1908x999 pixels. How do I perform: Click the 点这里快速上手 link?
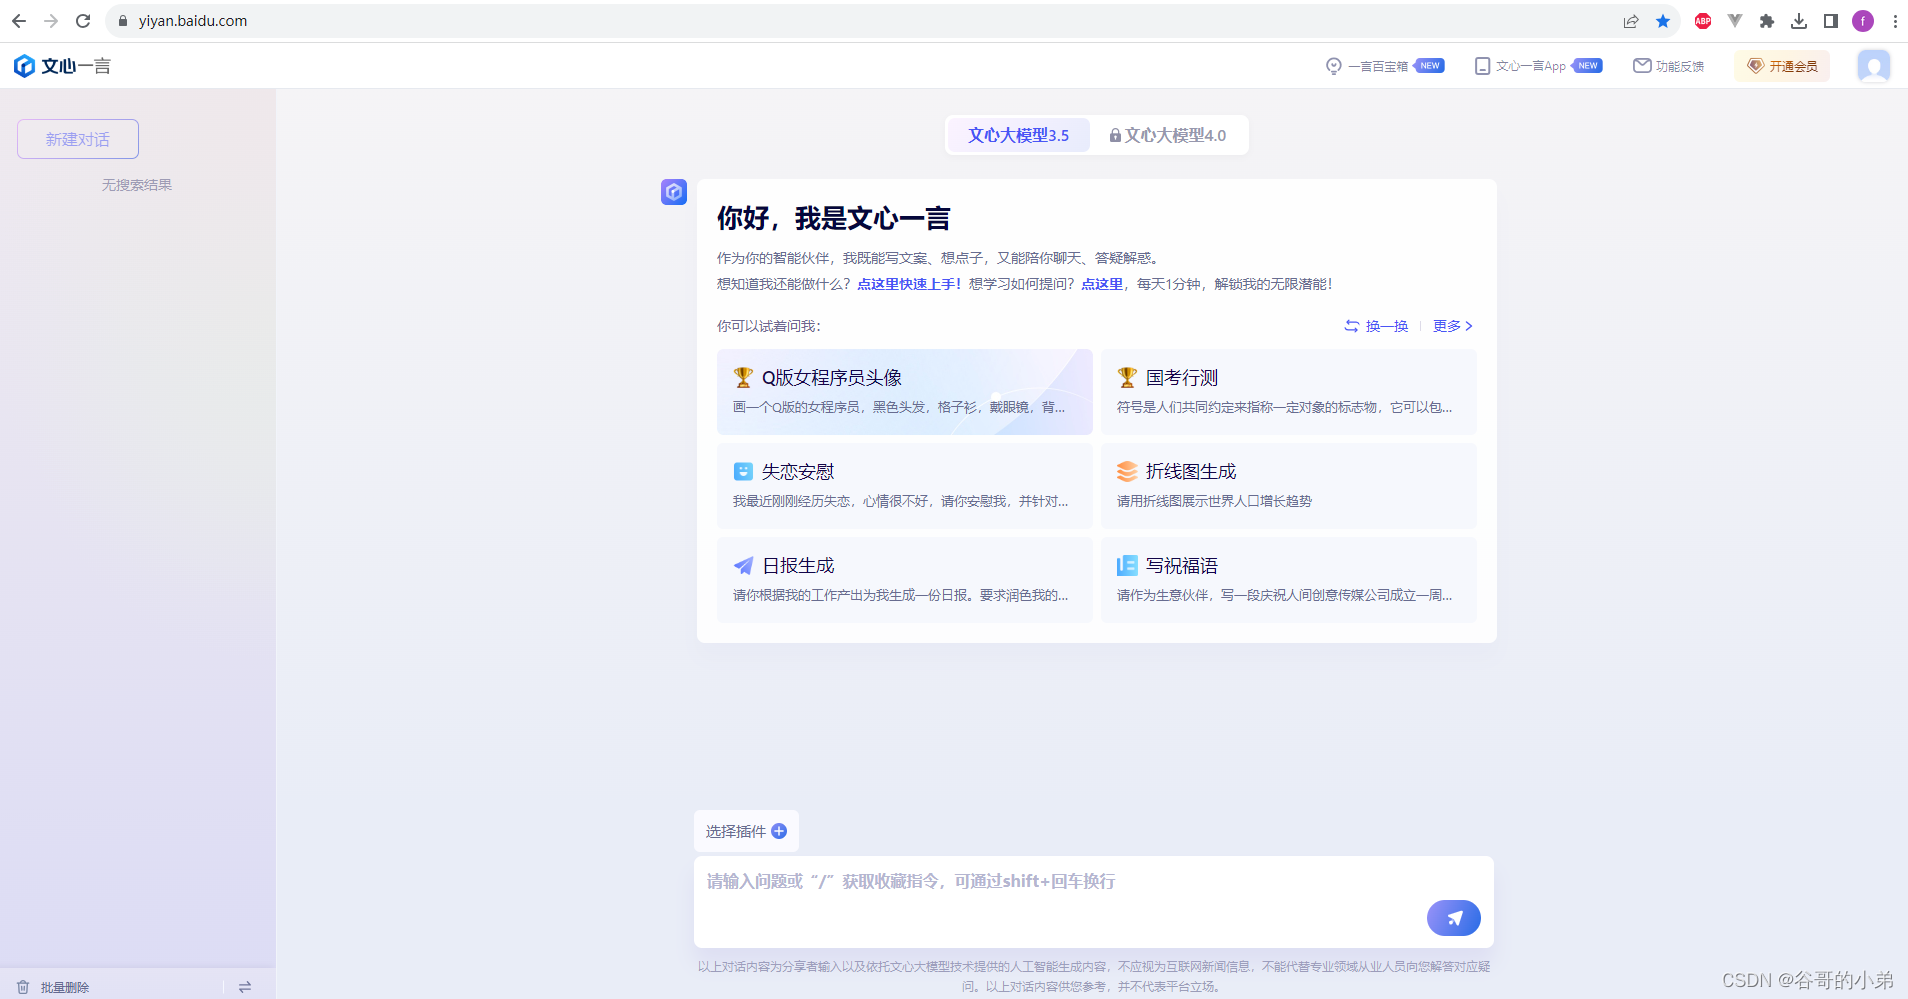click(909, 284)
